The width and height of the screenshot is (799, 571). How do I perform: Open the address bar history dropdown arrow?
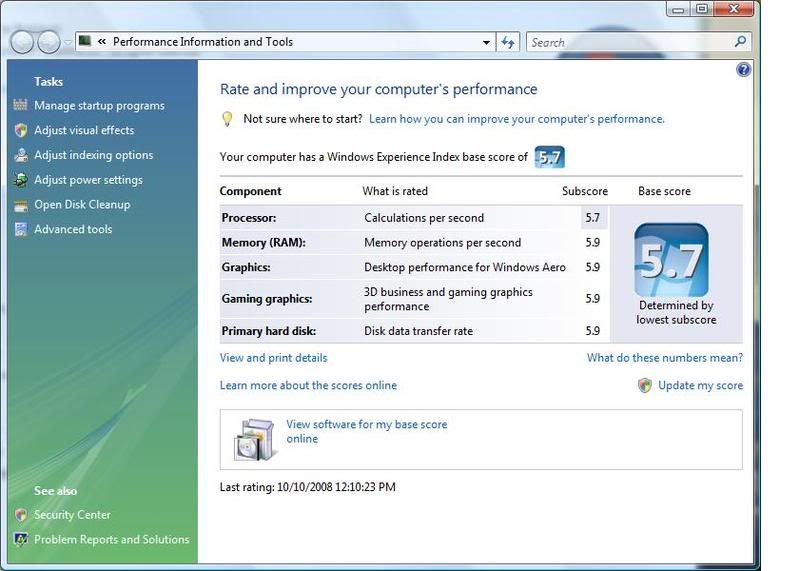(x=486, y=42)
